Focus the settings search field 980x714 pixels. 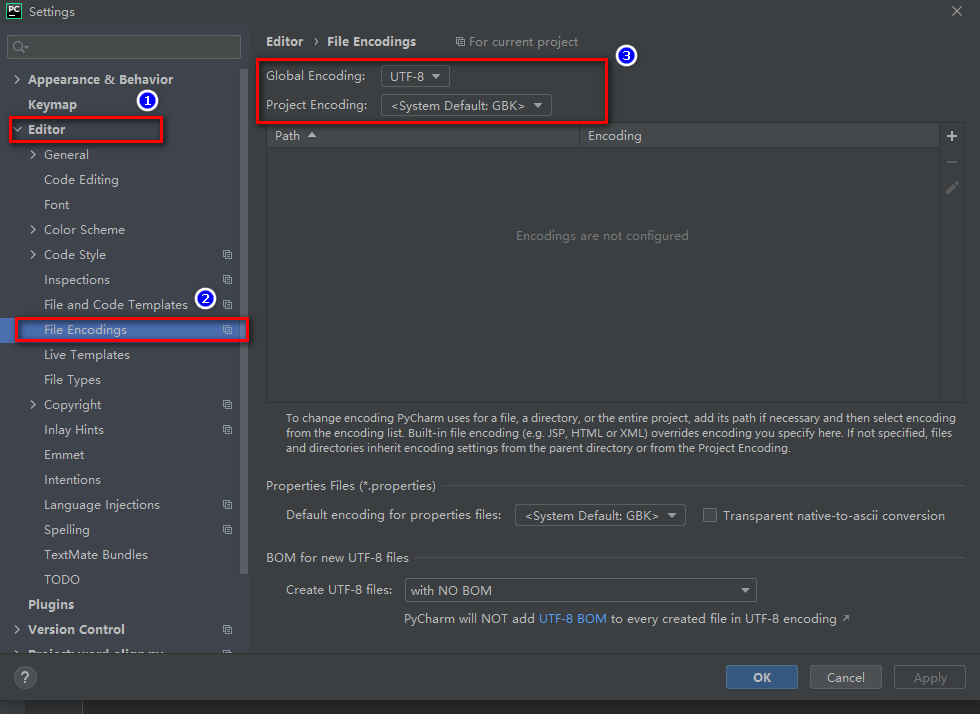pyautogui.click(x=124, y=47)
